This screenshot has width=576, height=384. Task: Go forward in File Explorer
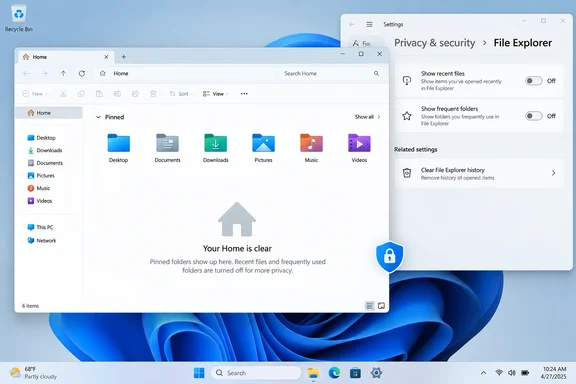tap(44, 73)
